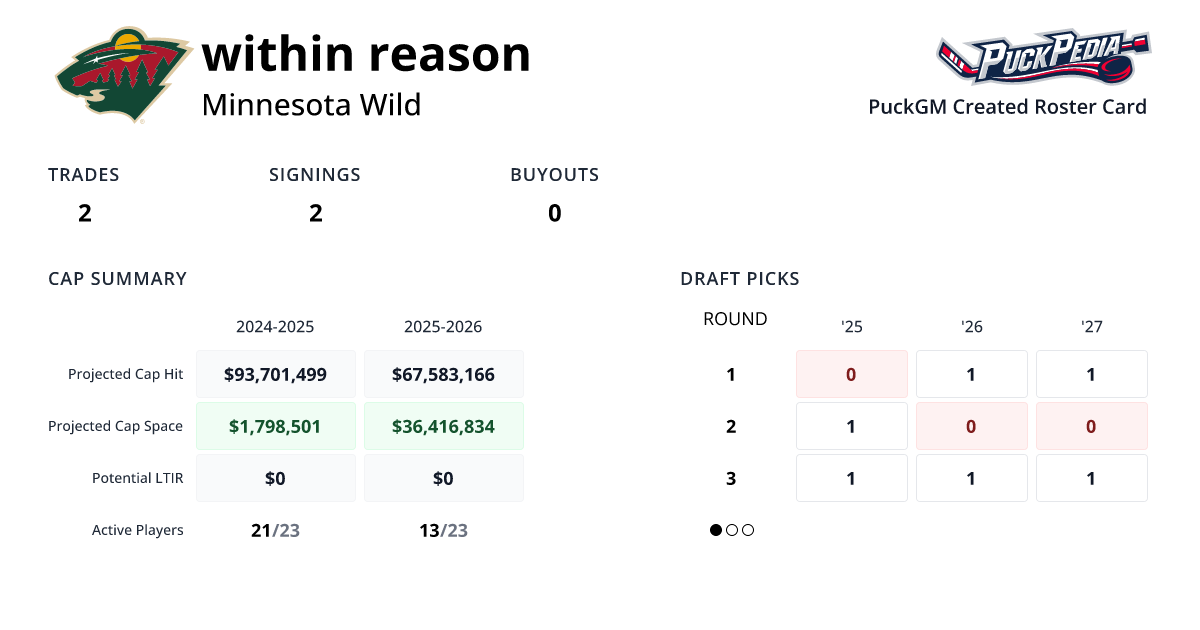
Task: Click the 2027 first-round pick cell
Action: [1092, 375]
